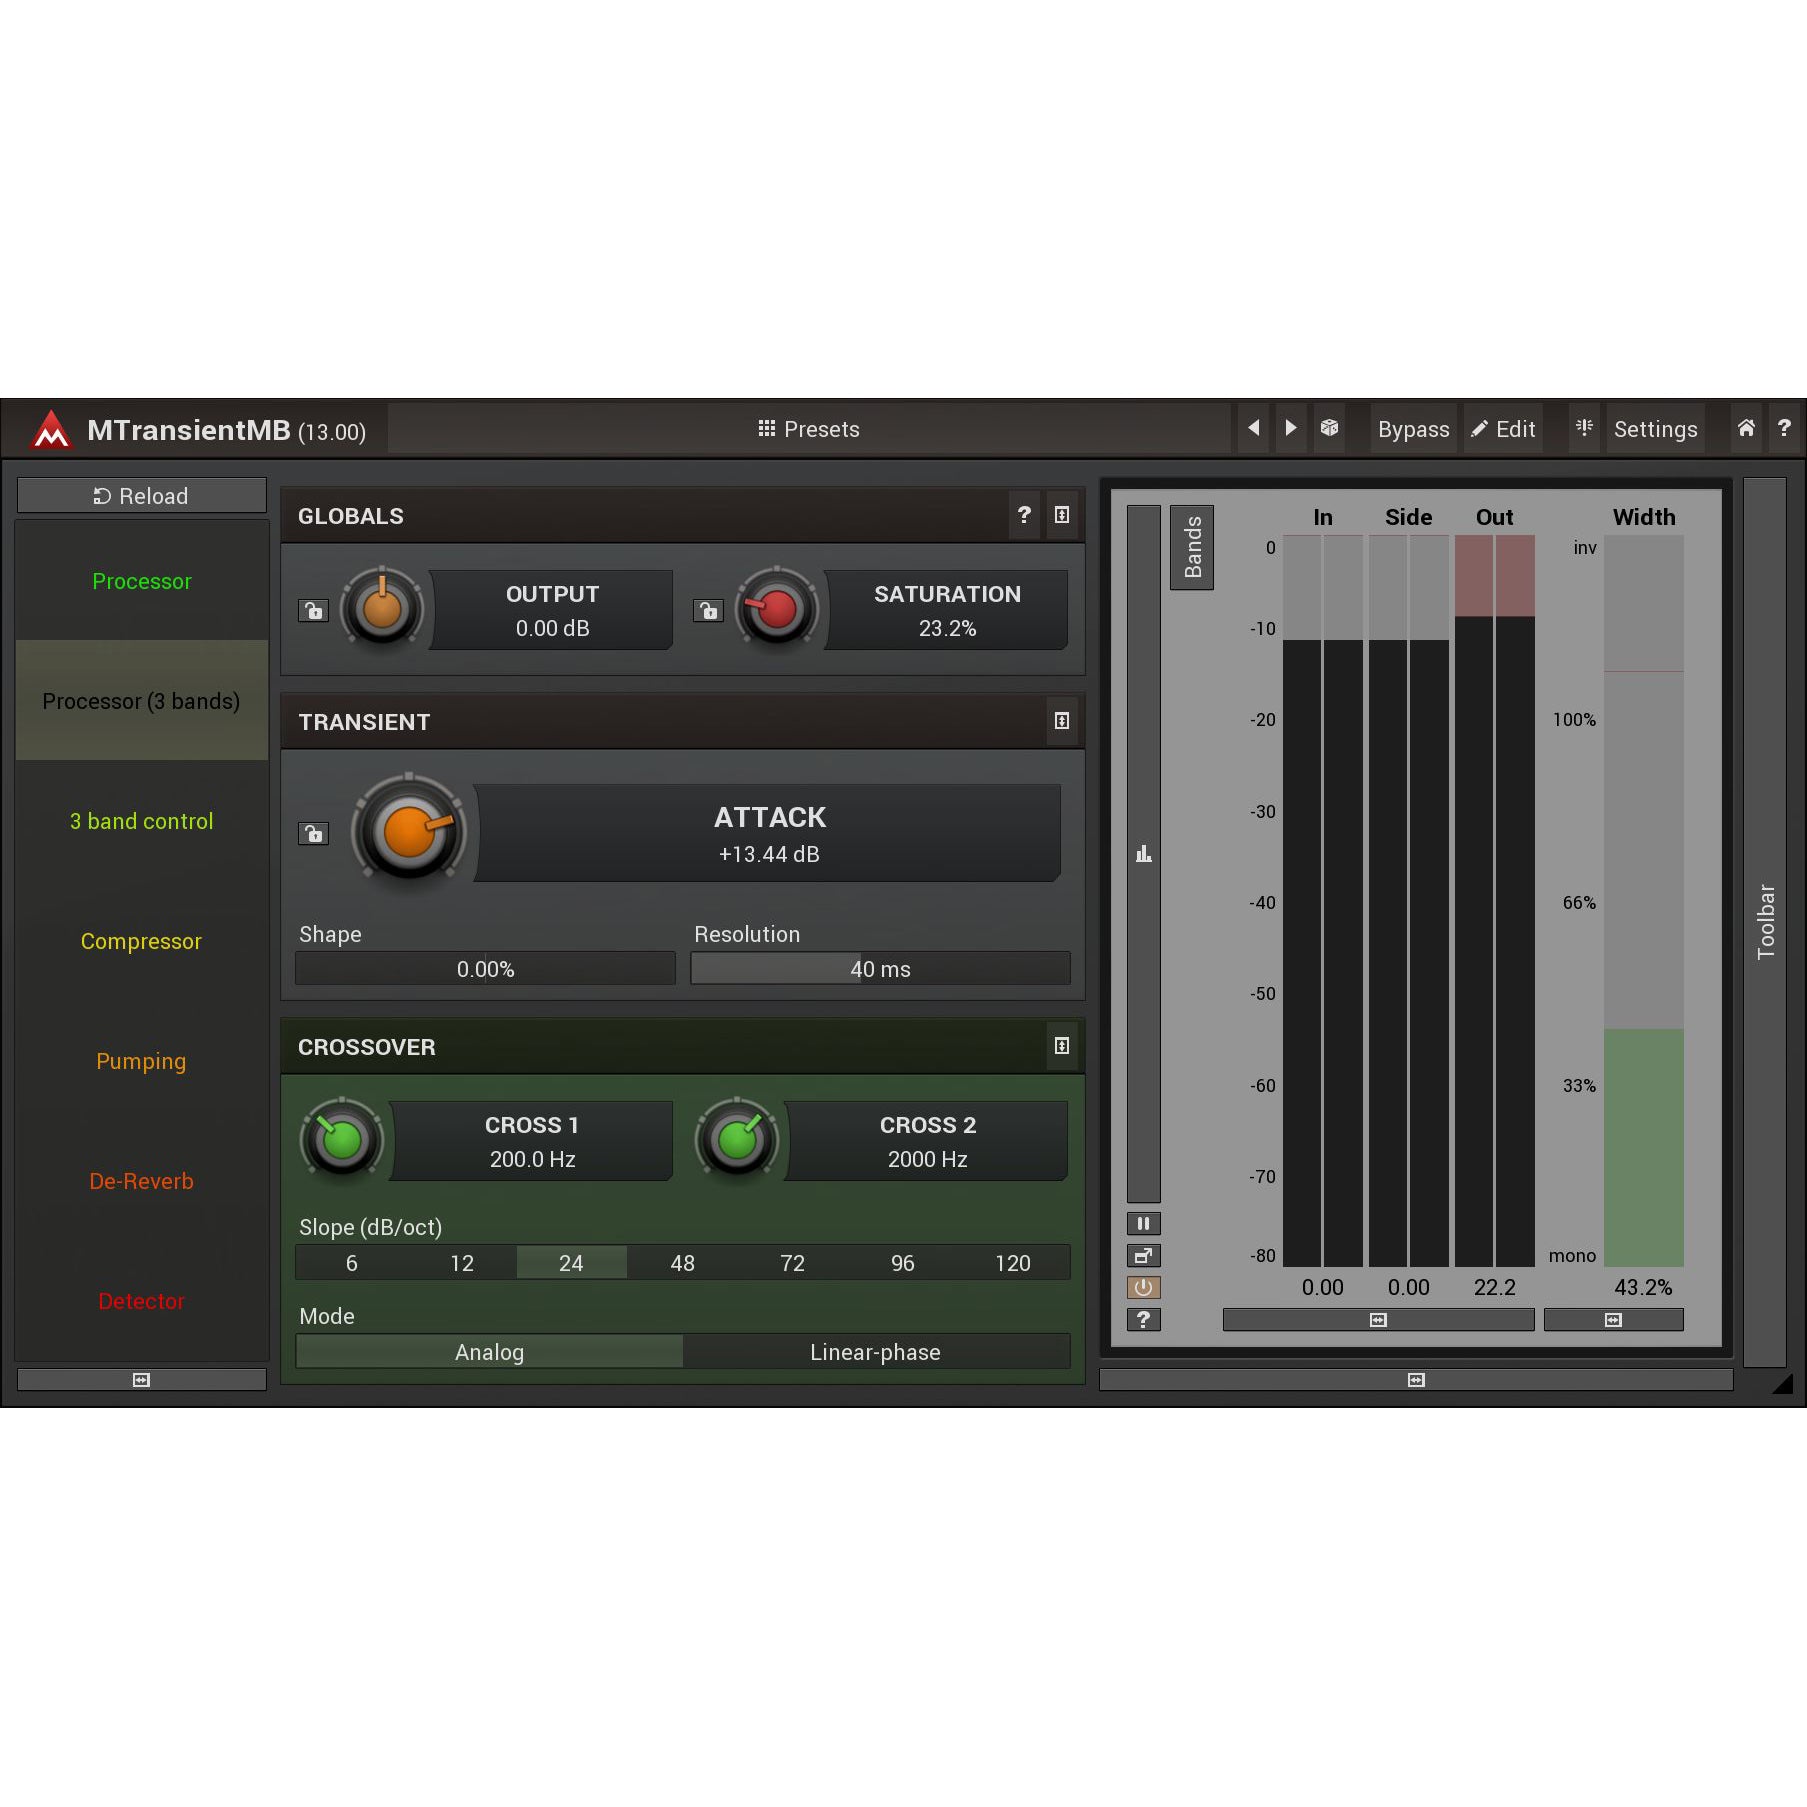Adjust the Resolution slider
The width and height of the screenshot is (1807, 1807).
pos(880,969)
